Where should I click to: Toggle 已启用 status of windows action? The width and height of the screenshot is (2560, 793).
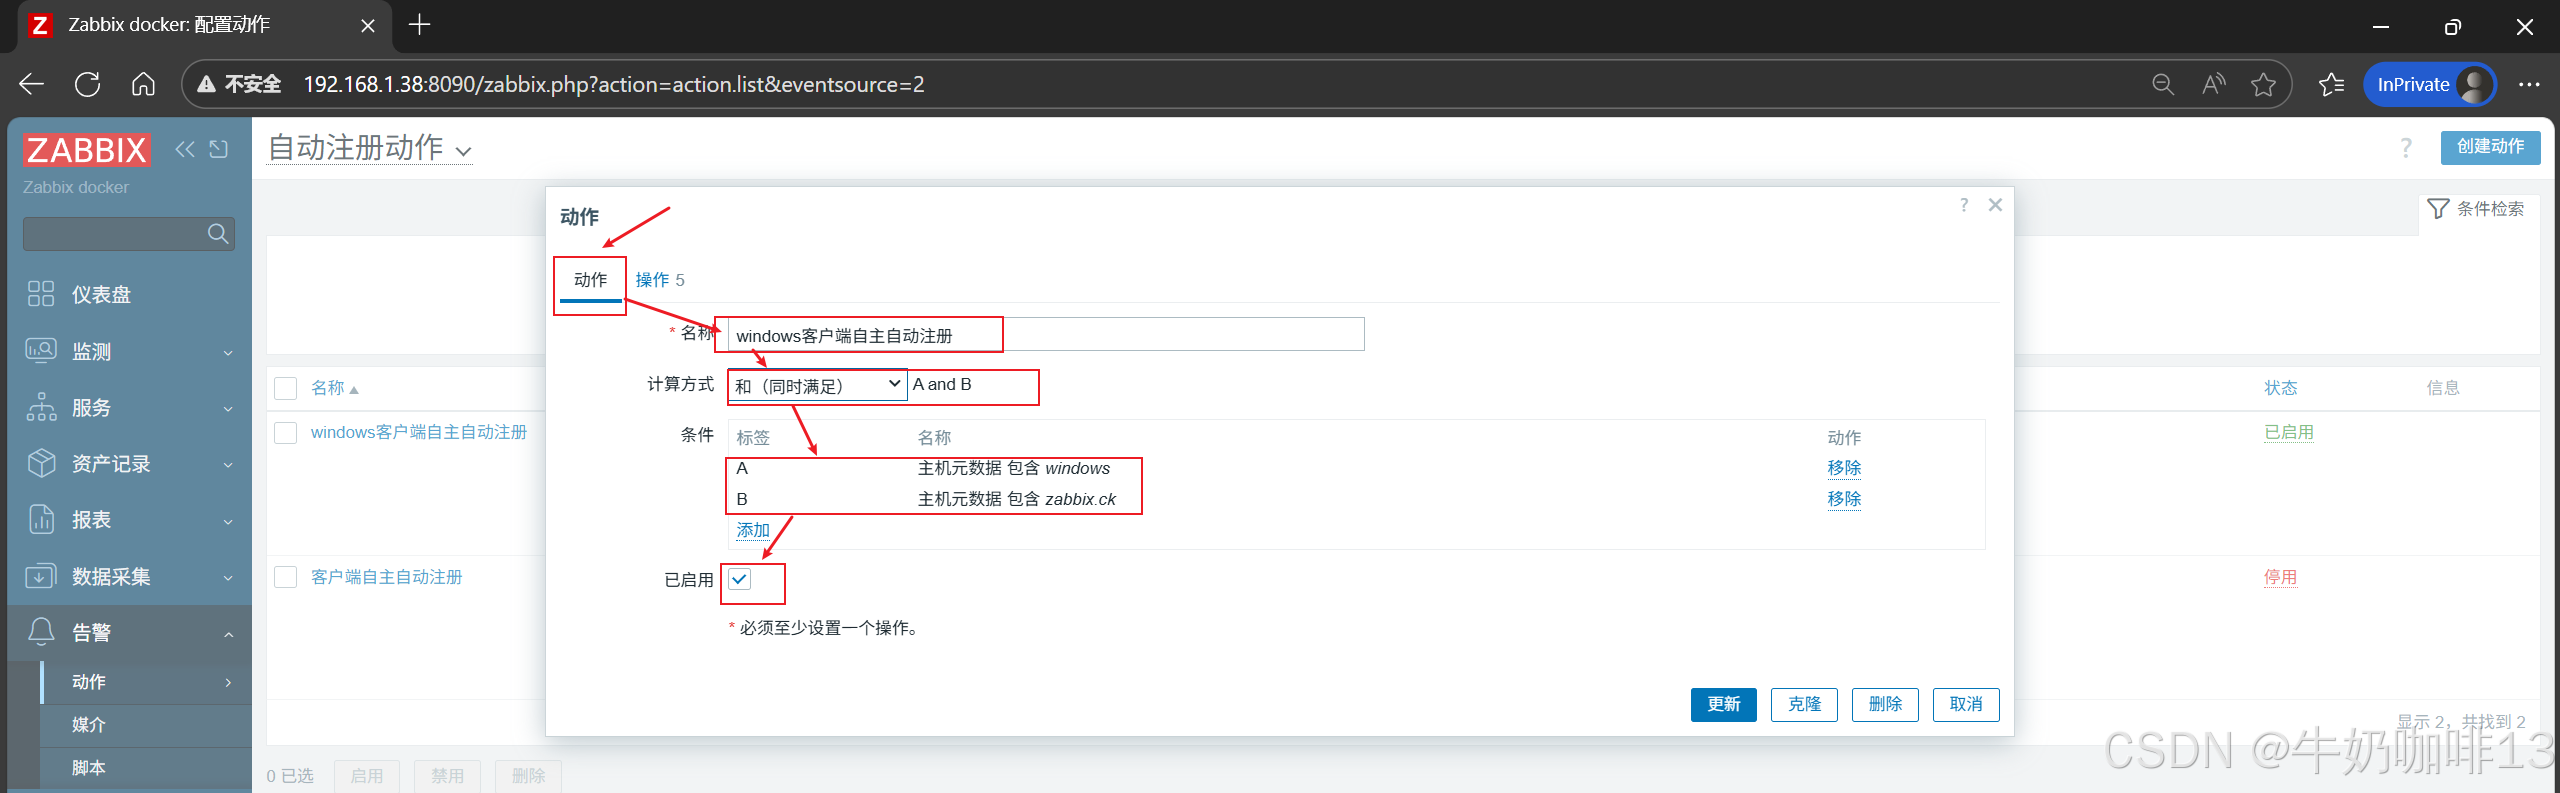click(x=2289, y=432)
